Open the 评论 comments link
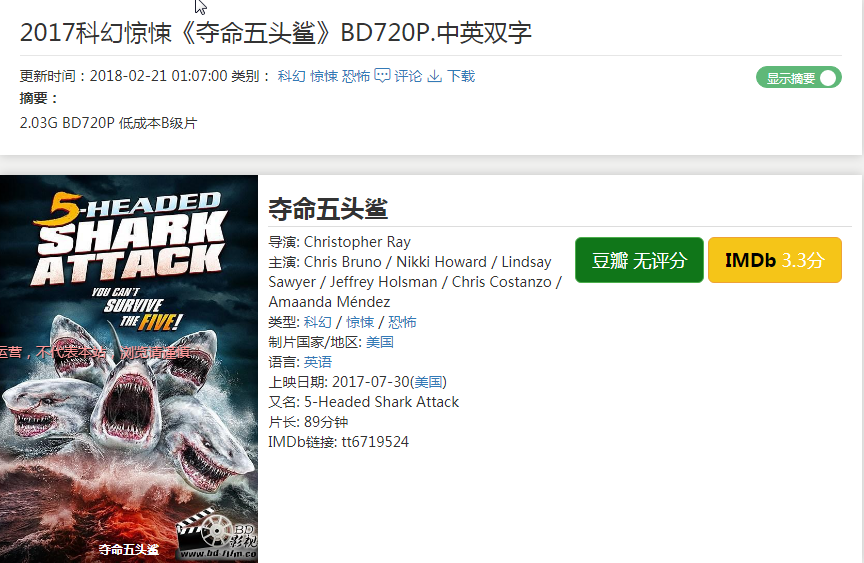 pyautogui.click(x=408, y=76)
